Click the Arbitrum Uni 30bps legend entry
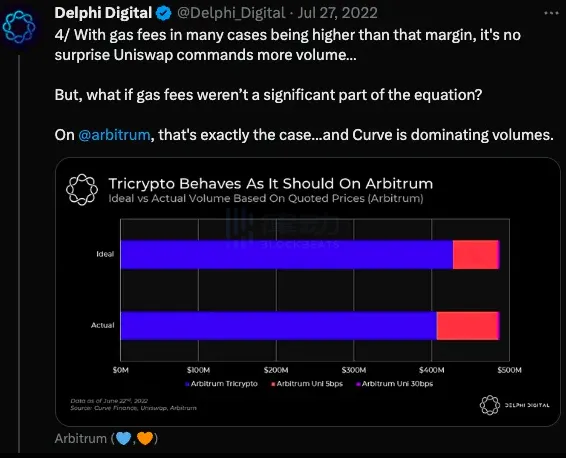Viewport: 566px width, 458px height. pyautogui.click(x=395, y=384)
